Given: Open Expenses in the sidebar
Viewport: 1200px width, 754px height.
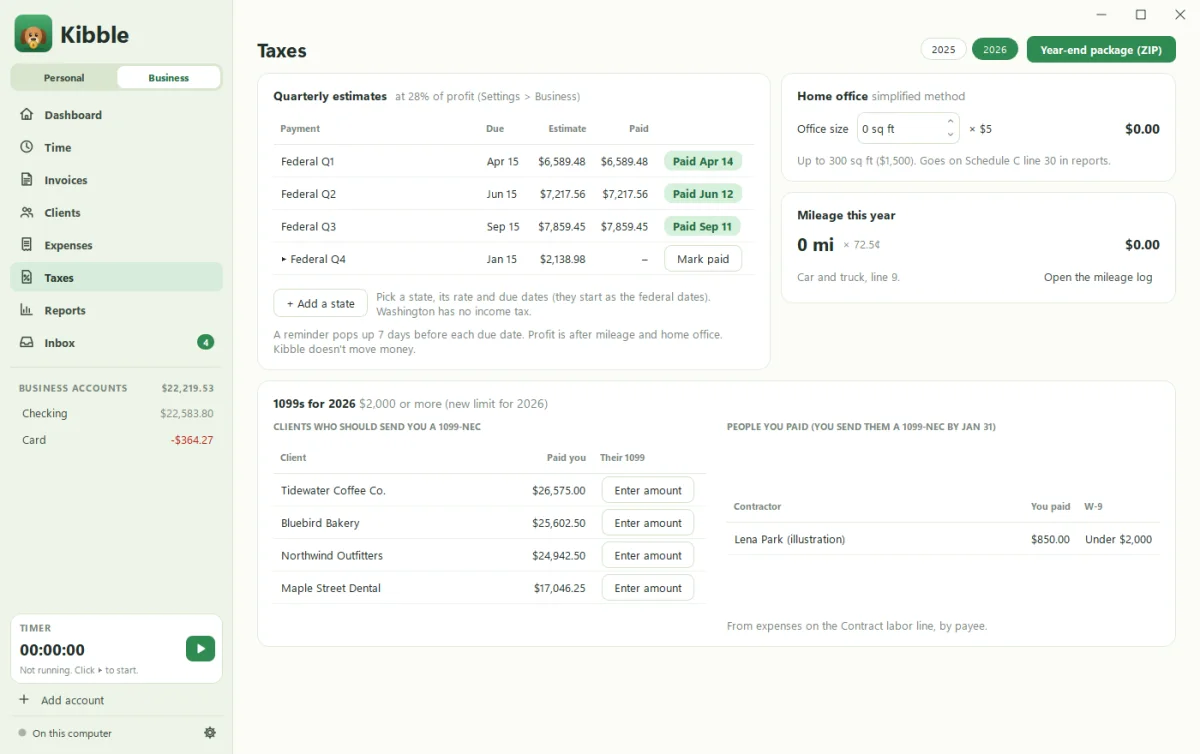Looking at the screenshot, I should 116,245.
